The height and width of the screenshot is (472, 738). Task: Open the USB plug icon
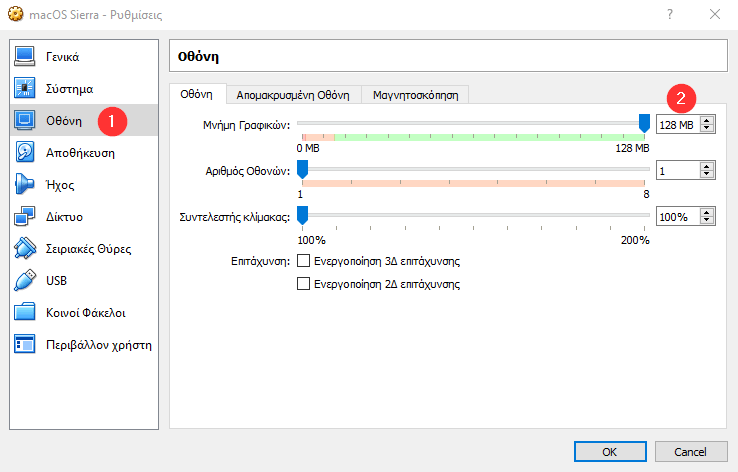[24, 280]
